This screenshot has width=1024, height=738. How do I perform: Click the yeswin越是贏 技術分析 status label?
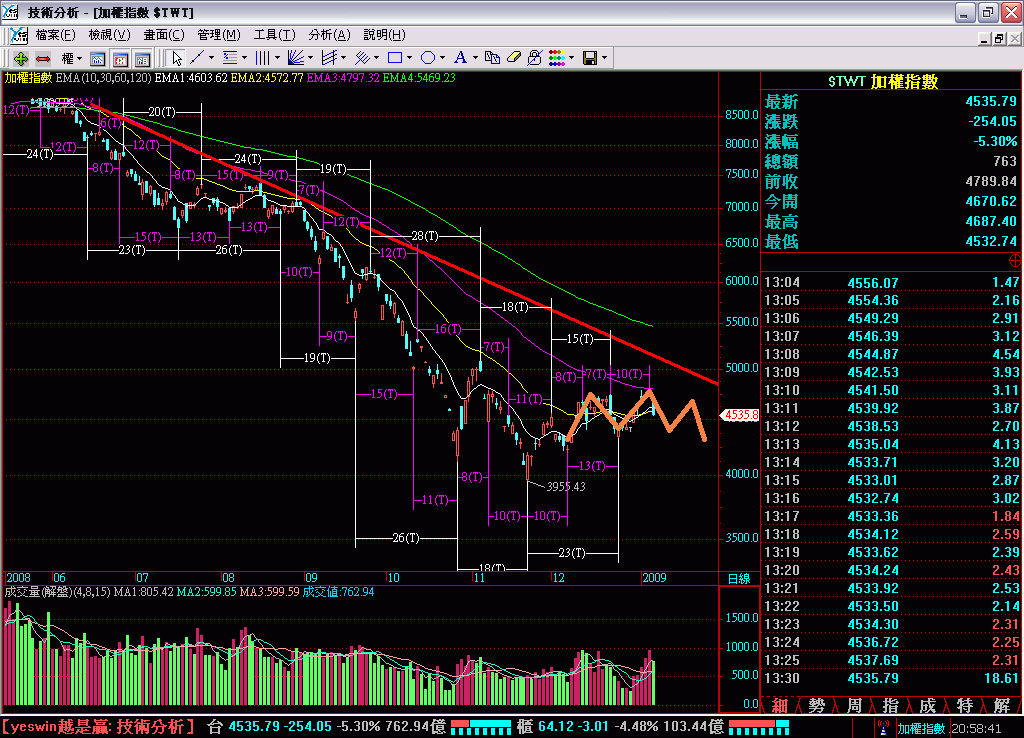tap(98, 727)
